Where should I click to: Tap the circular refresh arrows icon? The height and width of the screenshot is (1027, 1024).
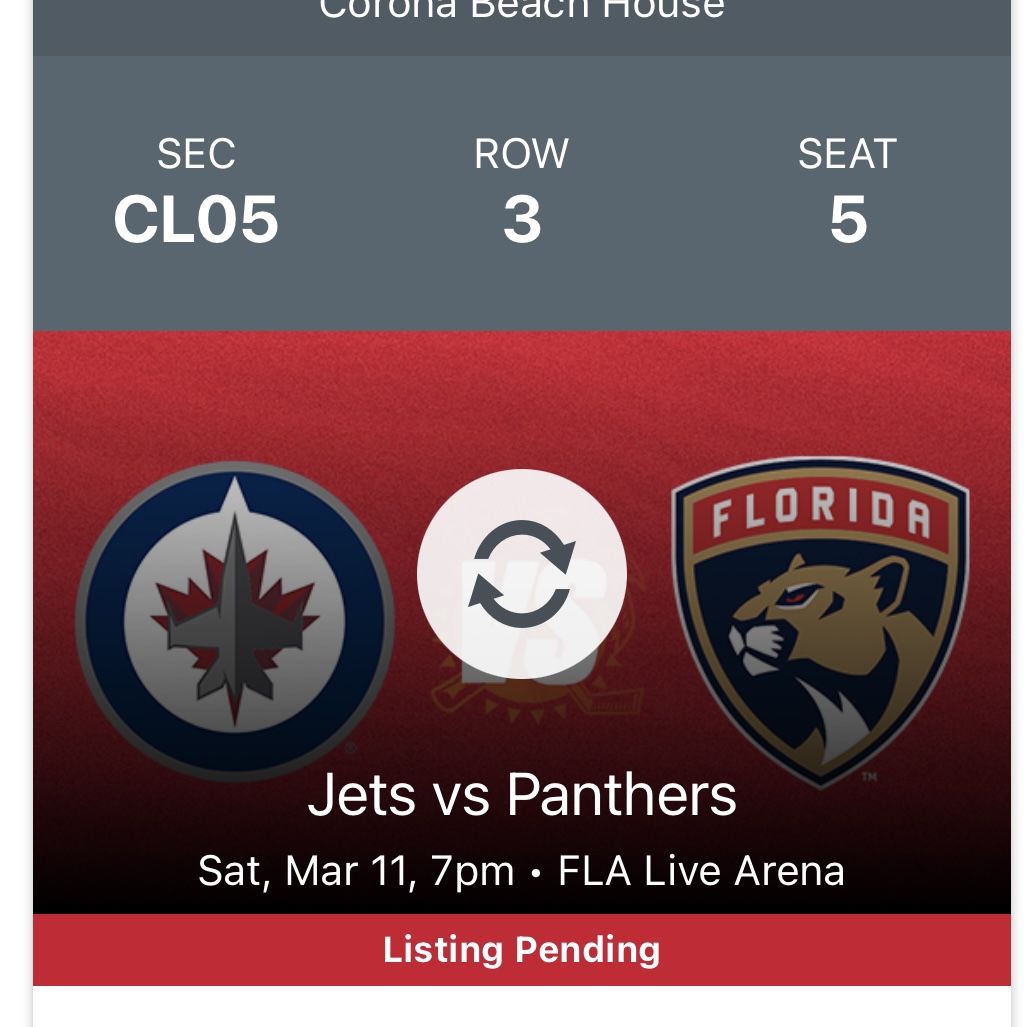coord(522,574)
